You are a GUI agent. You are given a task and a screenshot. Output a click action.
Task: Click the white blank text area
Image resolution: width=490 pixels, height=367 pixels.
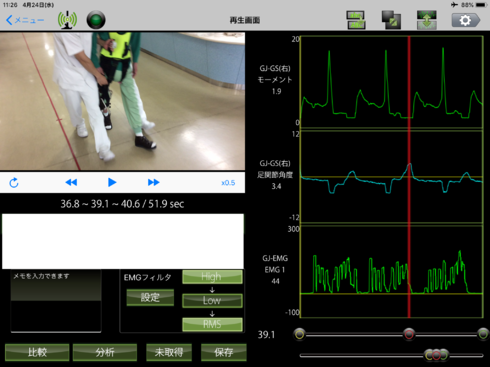123,241
